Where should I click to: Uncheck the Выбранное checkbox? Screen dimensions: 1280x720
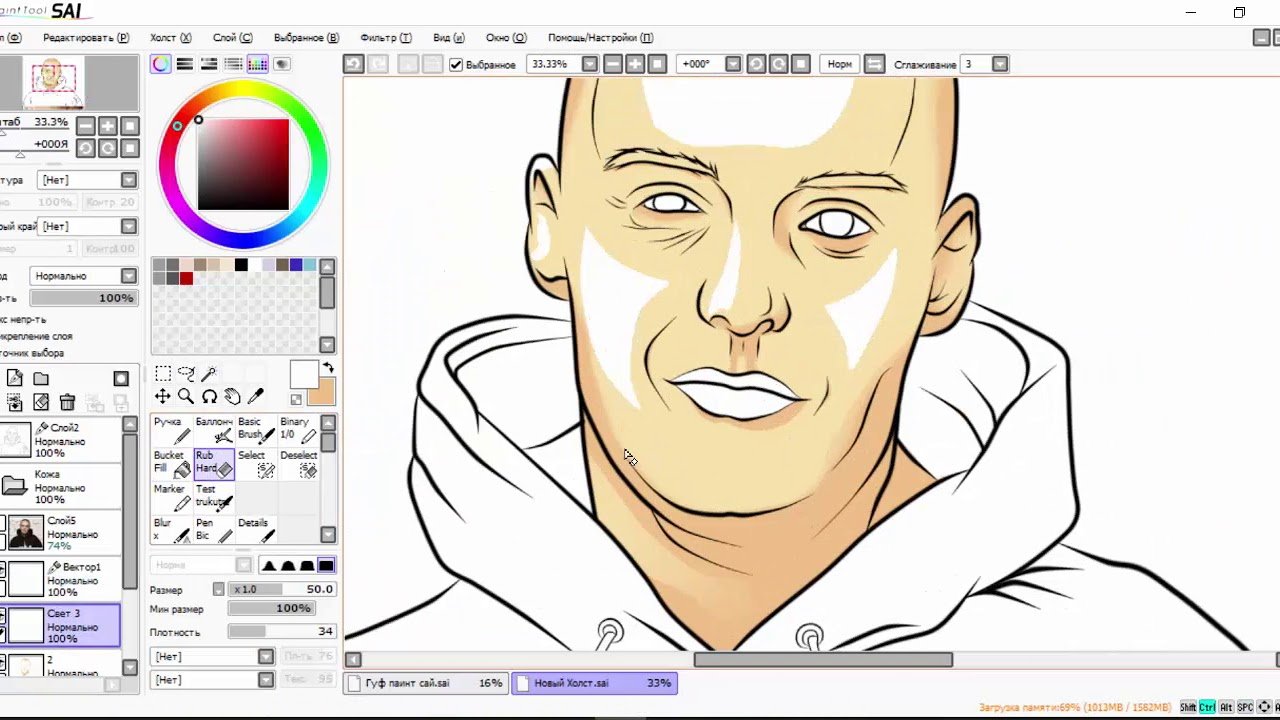pyautogui.click(x=456, y=65)
